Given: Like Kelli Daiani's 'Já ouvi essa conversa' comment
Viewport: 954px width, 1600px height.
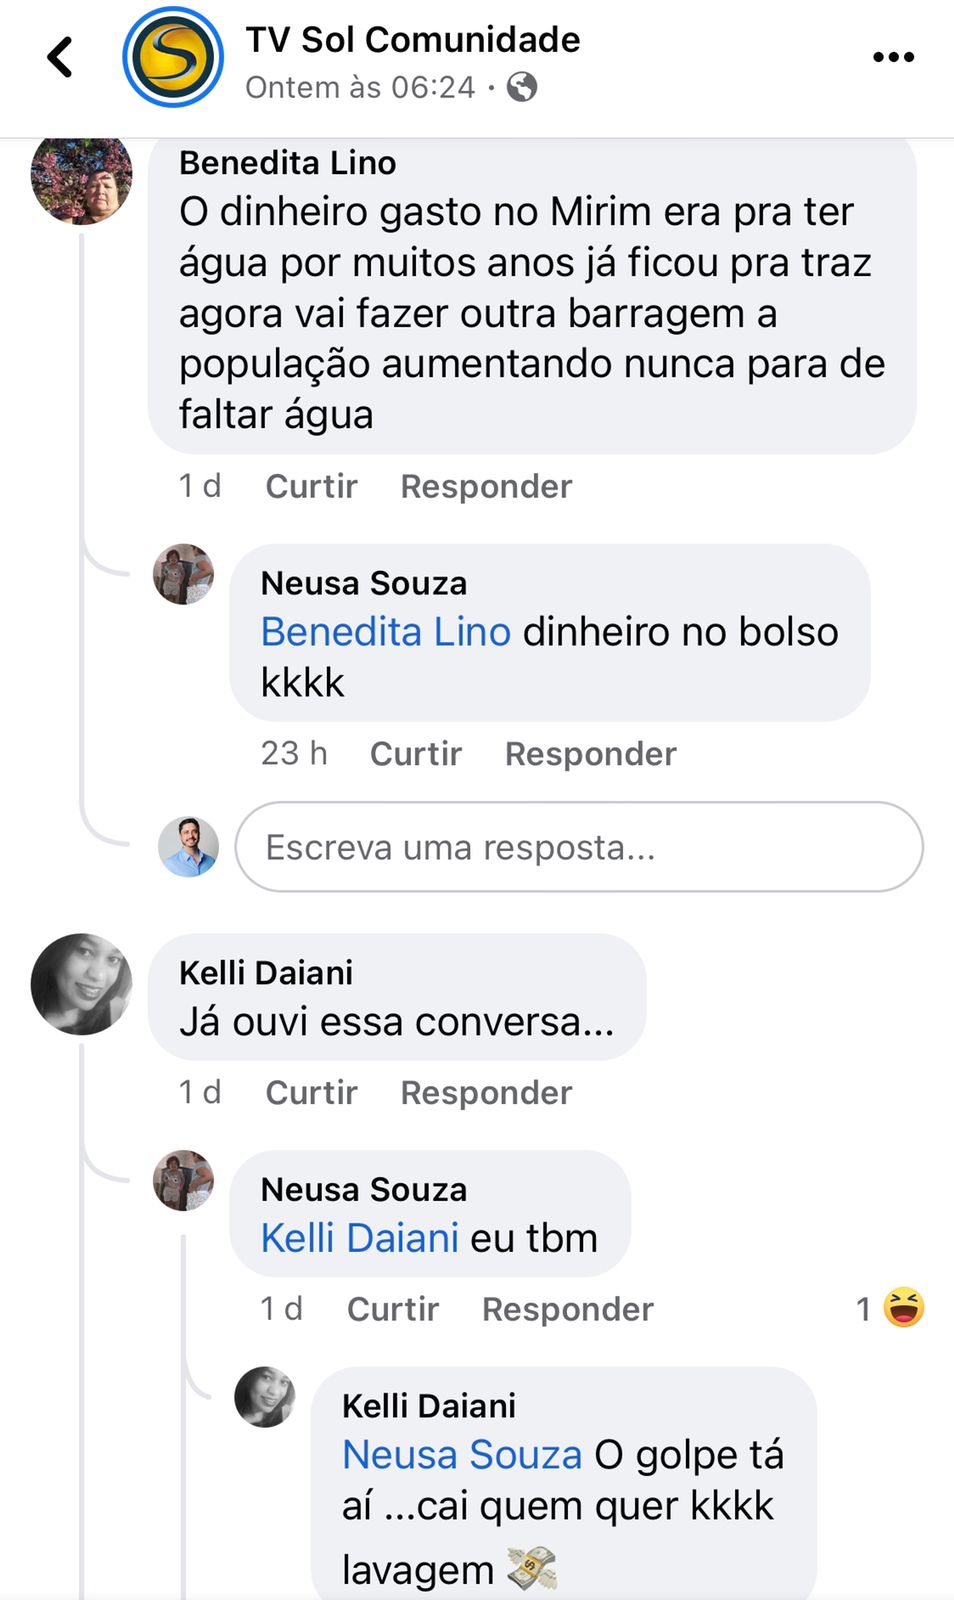Looking at the screenshot, I should pos(311,1092).
